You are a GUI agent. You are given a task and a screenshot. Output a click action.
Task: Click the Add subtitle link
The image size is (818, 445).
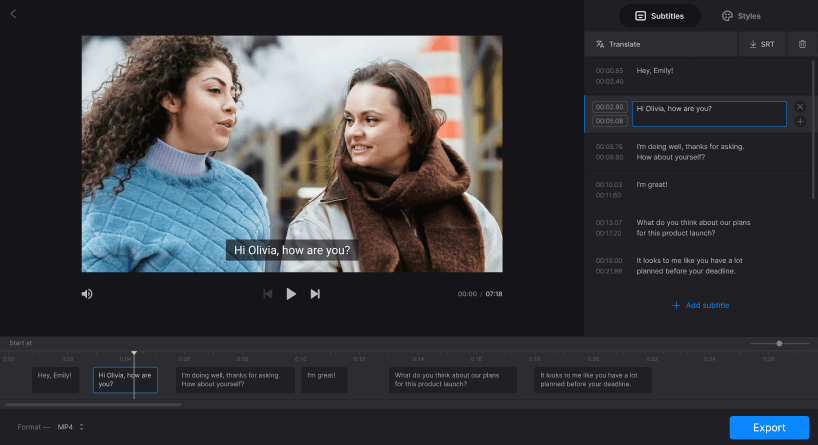click(700, 305)
